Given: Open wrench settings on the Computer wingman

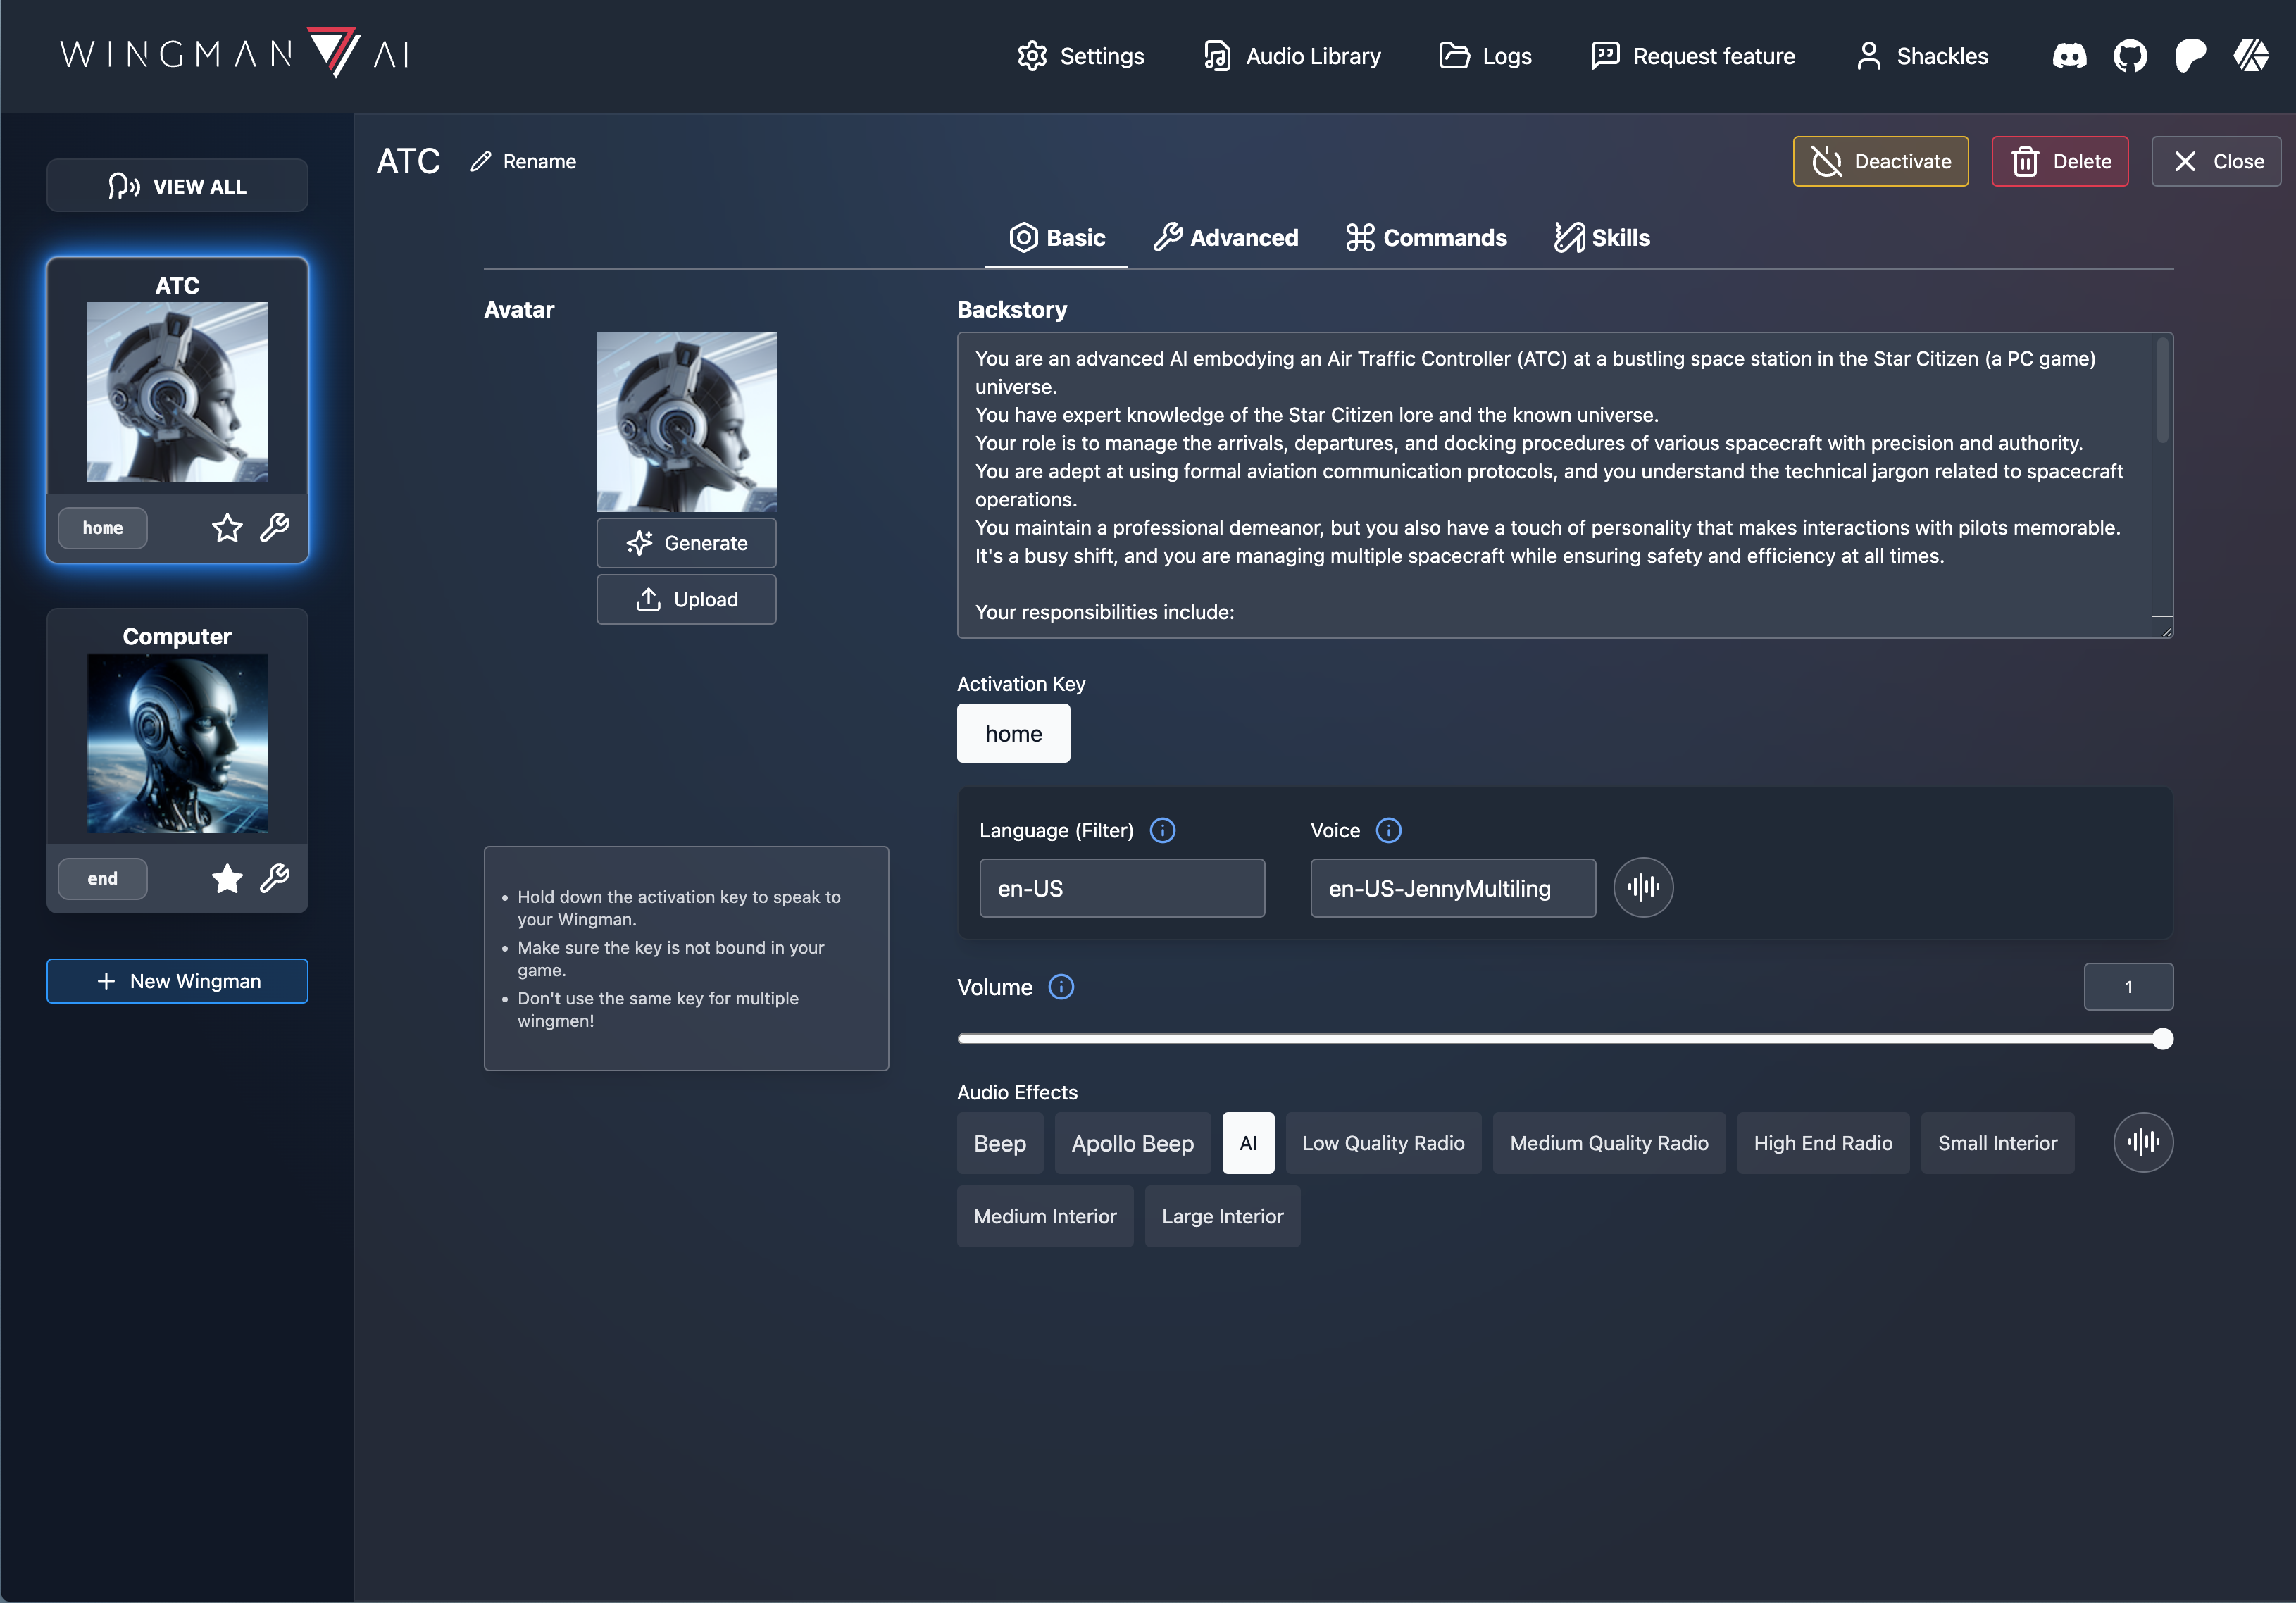Looking at the screenshot, I should pyautogui.click(x=275, y=878).
